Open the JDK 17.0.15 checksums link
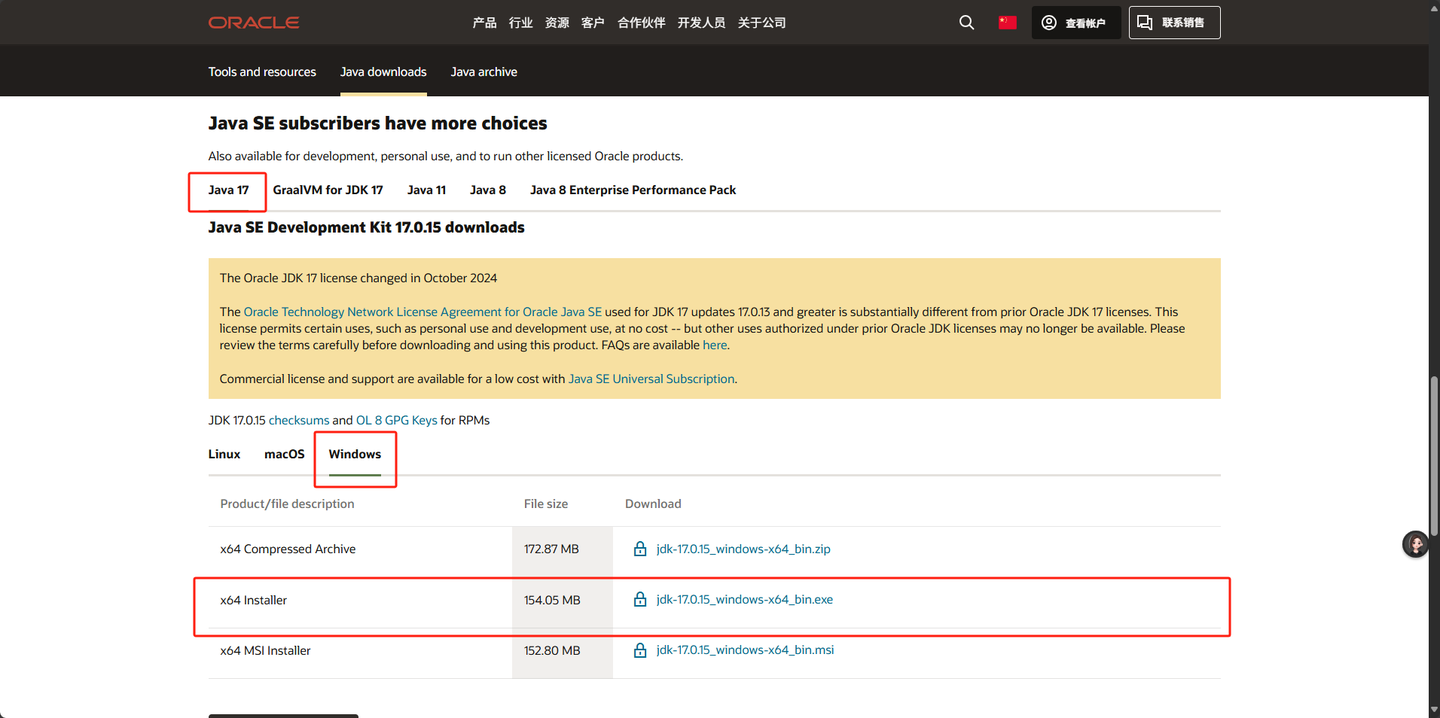This screenshot has height=718, width=1440. (x=299, y=421)
